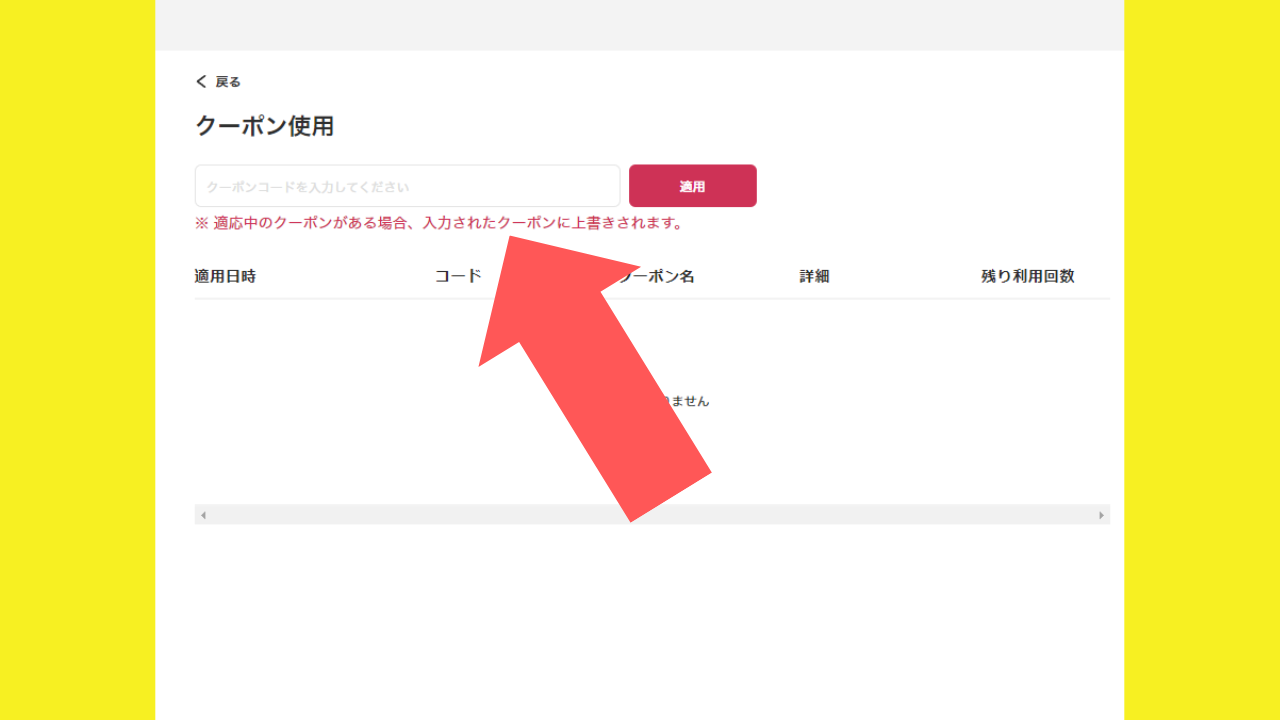Click the red overwrite warning note
This screenshot has height=720, width=1280.
(x=440, y=223)
